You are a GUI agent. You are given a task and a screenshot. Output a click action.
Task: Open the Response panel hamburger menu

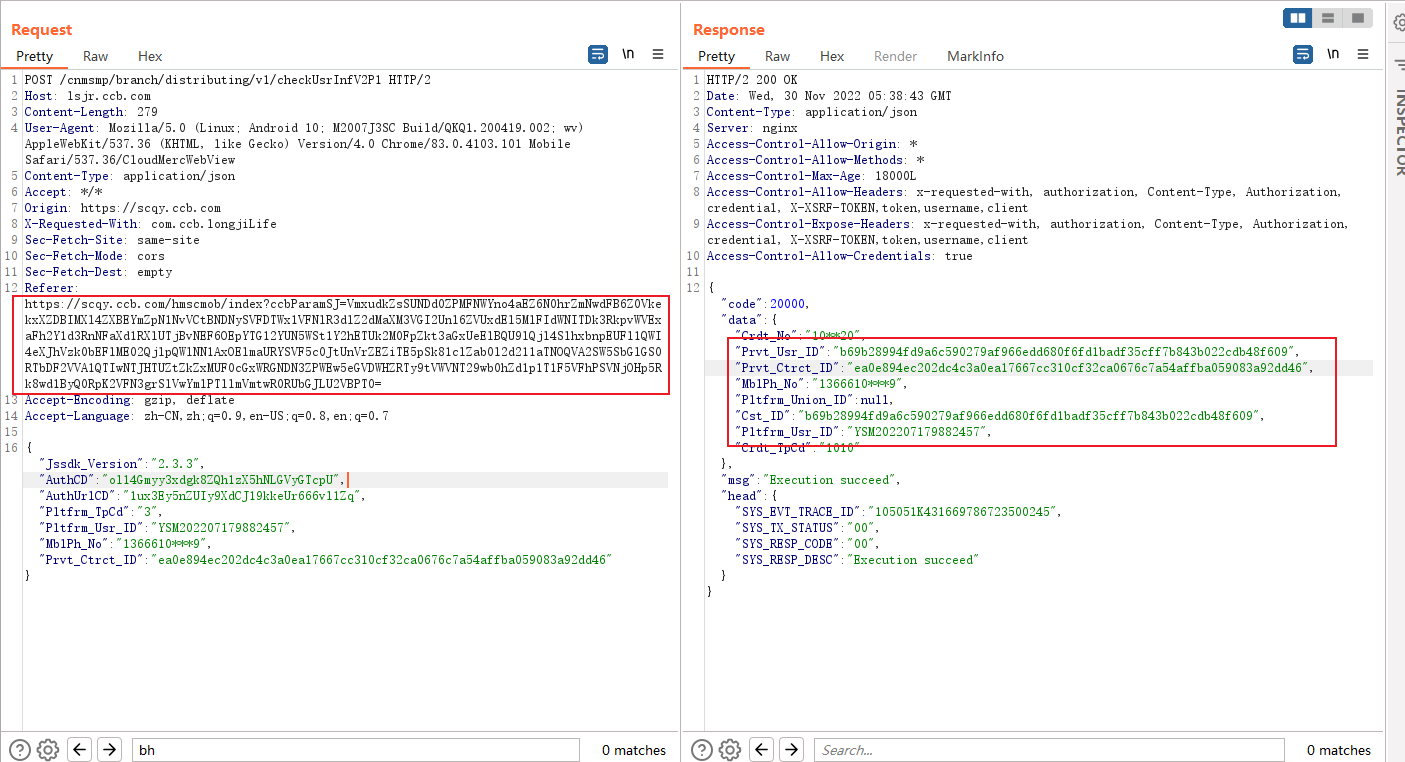[1362, 54]
